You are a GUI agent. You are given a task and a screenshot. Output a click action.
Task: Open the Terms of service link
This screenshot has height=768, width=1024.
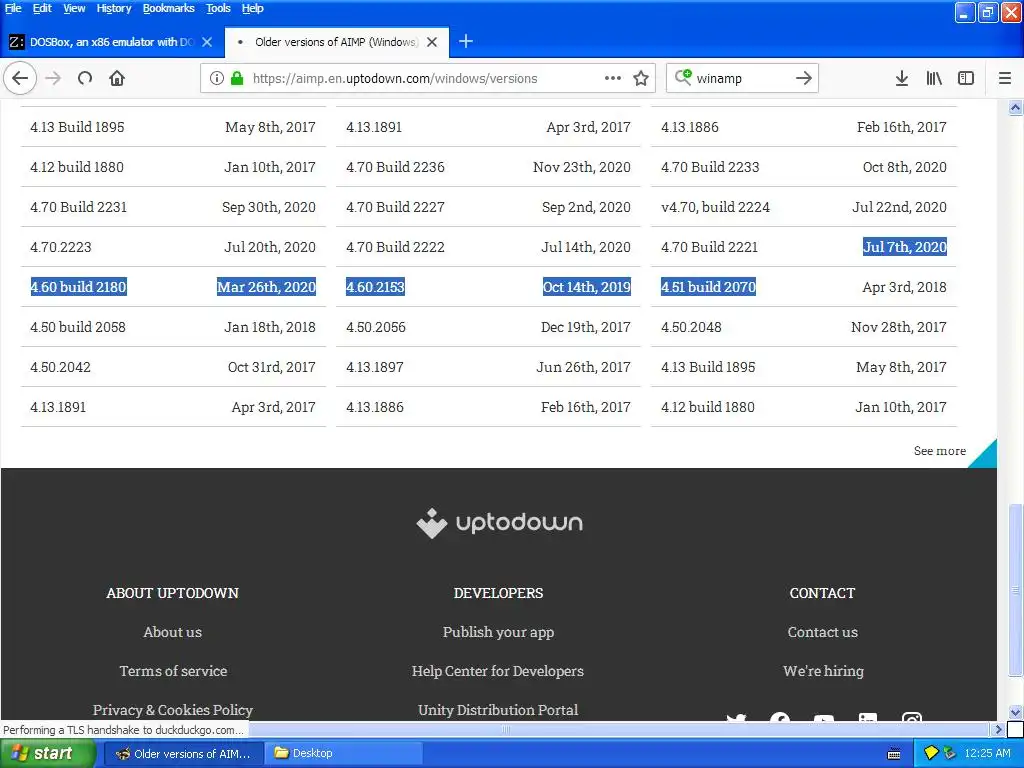coord(173,671)
